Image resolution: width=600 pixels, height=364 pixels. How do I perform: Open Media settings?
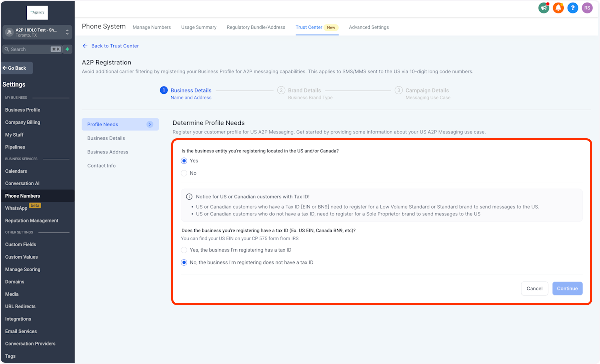click(x=12, y=294)
